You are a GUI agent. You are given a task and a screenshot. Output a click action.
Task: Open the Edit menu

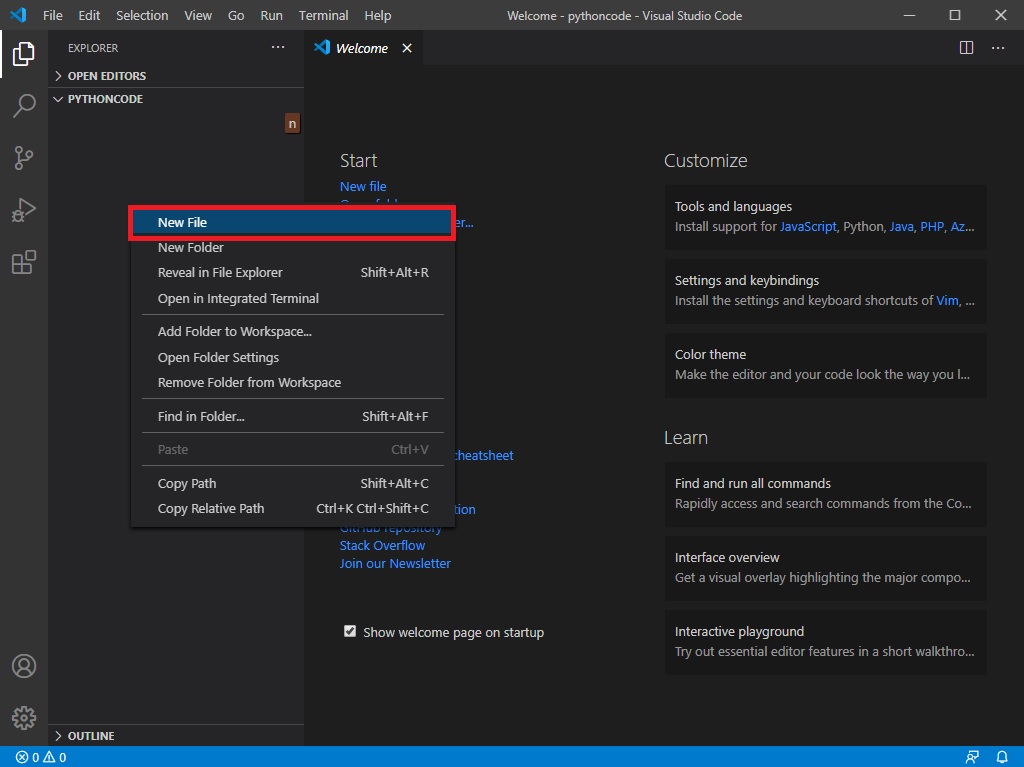pos(89,15)
